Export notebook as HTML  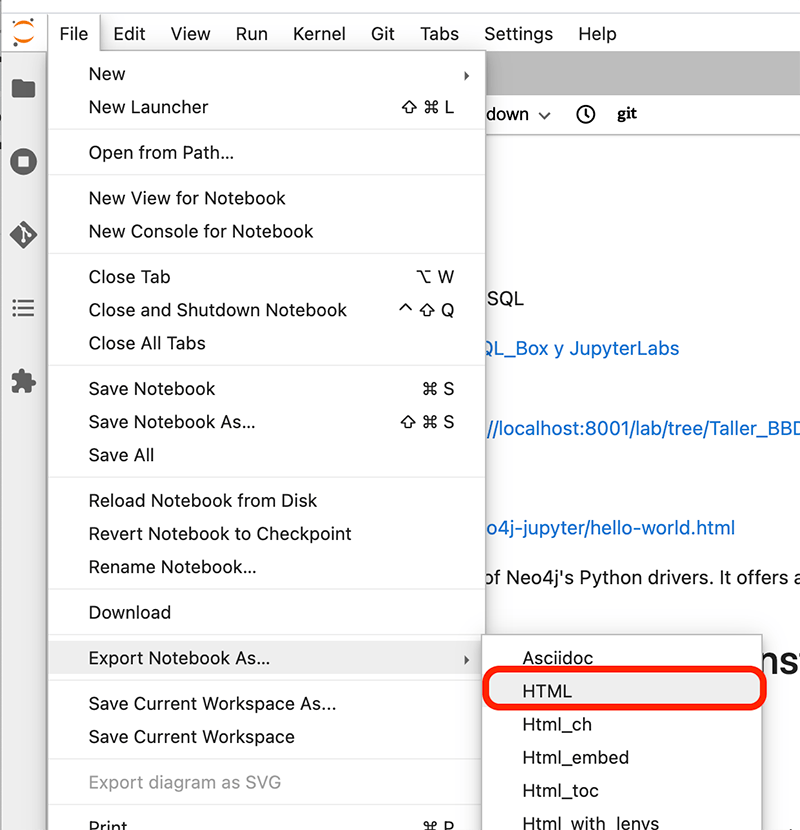click(622, 691)
